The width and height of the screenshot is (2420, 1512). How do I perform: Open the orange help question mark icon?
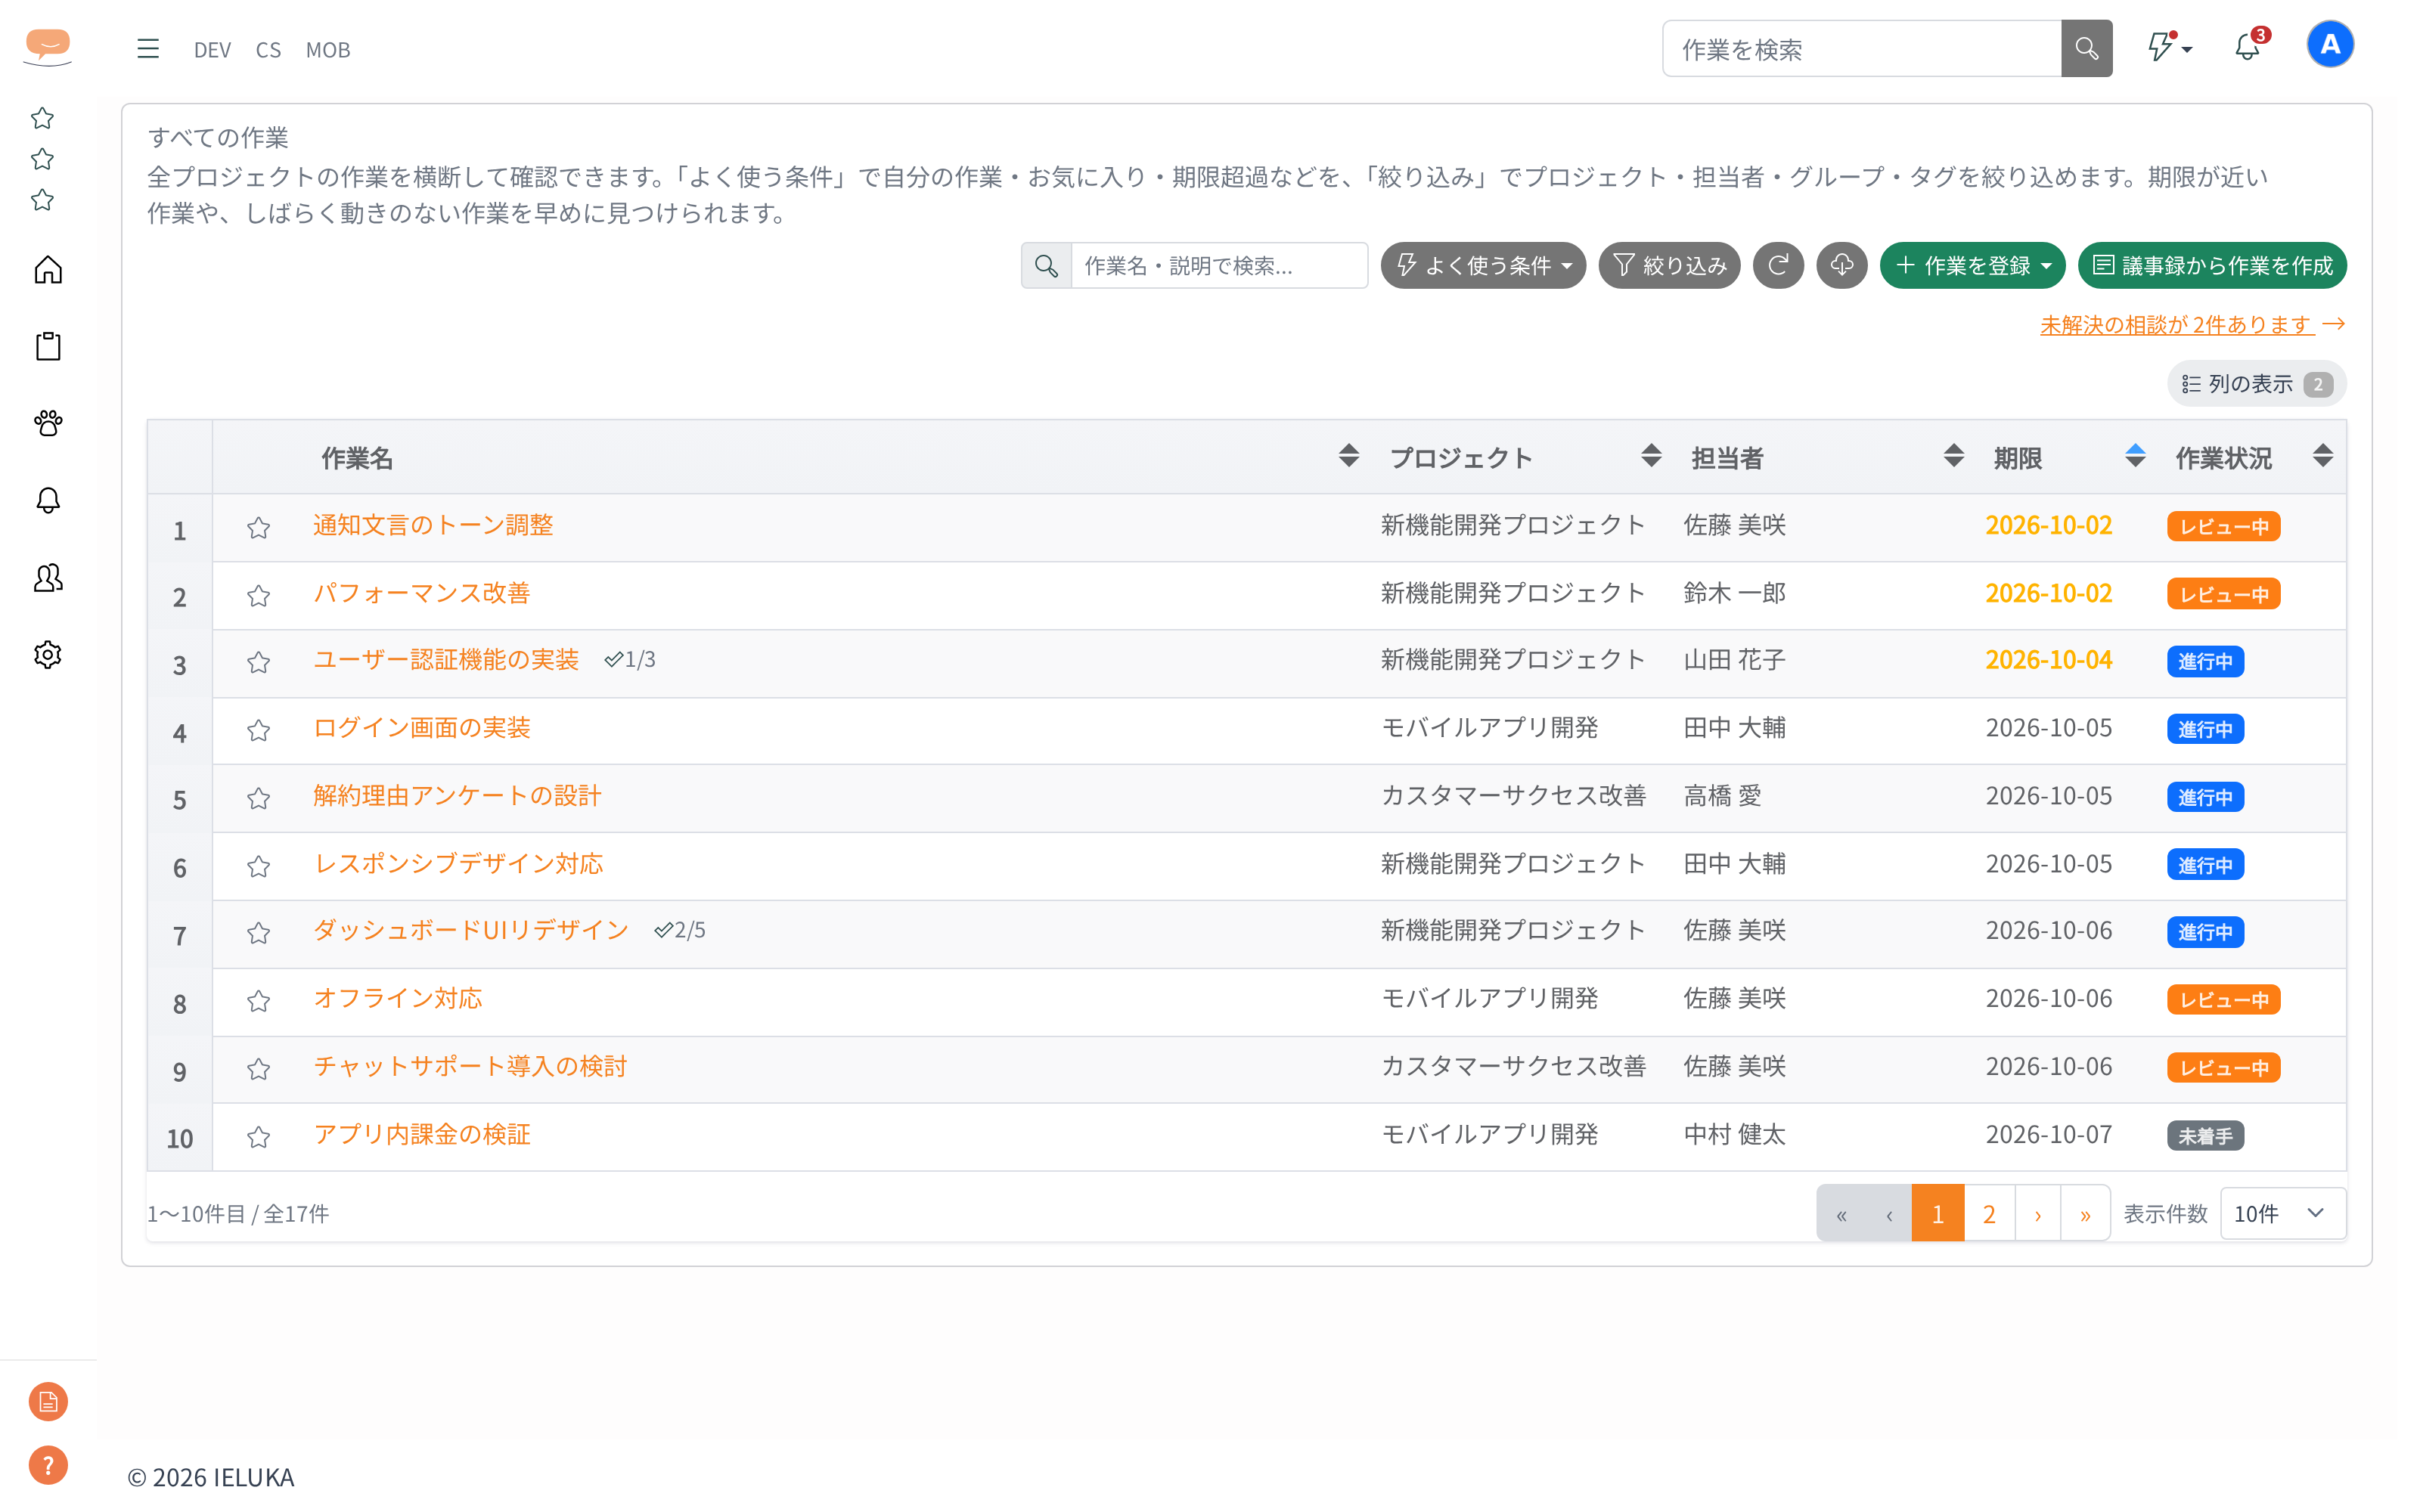coord(48,1465)
